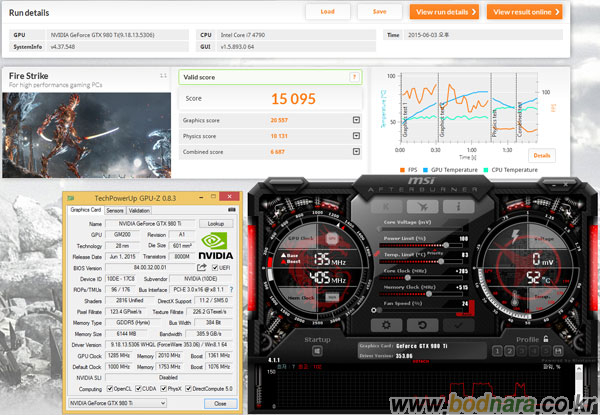Click the GPU-Z Name field

point(150,224)
